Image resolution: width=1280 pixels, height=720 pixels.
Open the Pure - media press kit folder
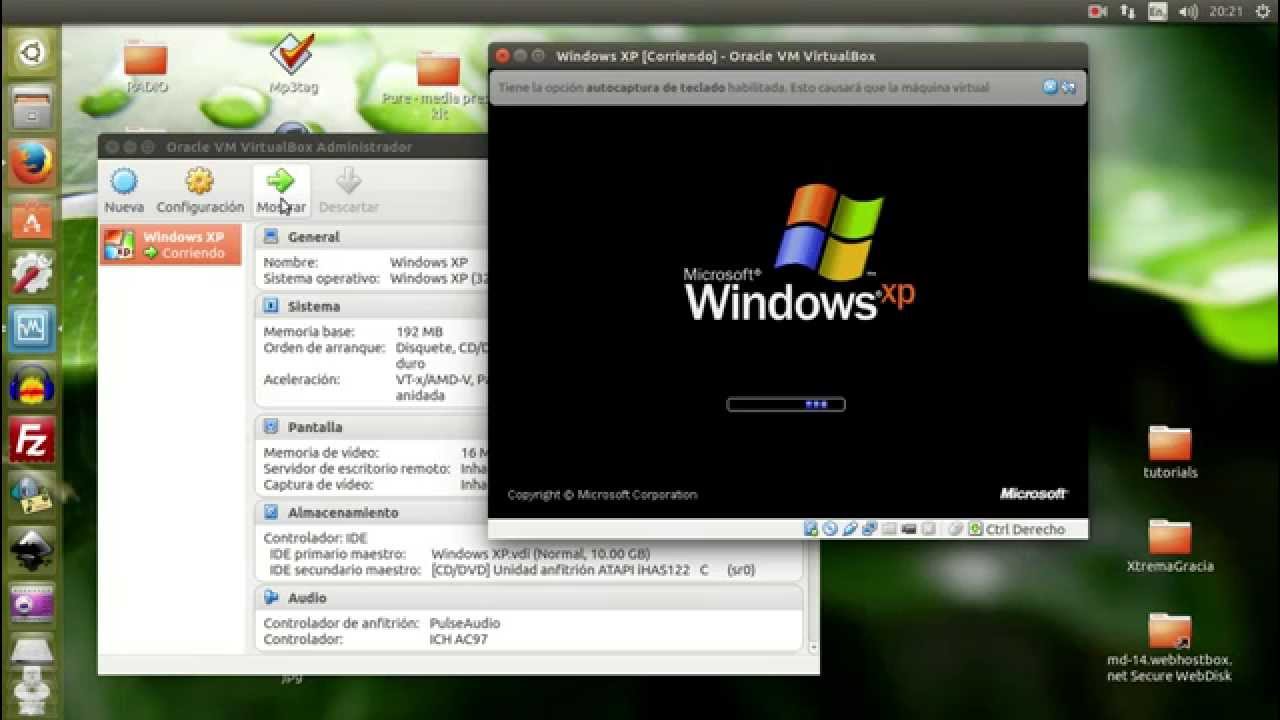437,83
